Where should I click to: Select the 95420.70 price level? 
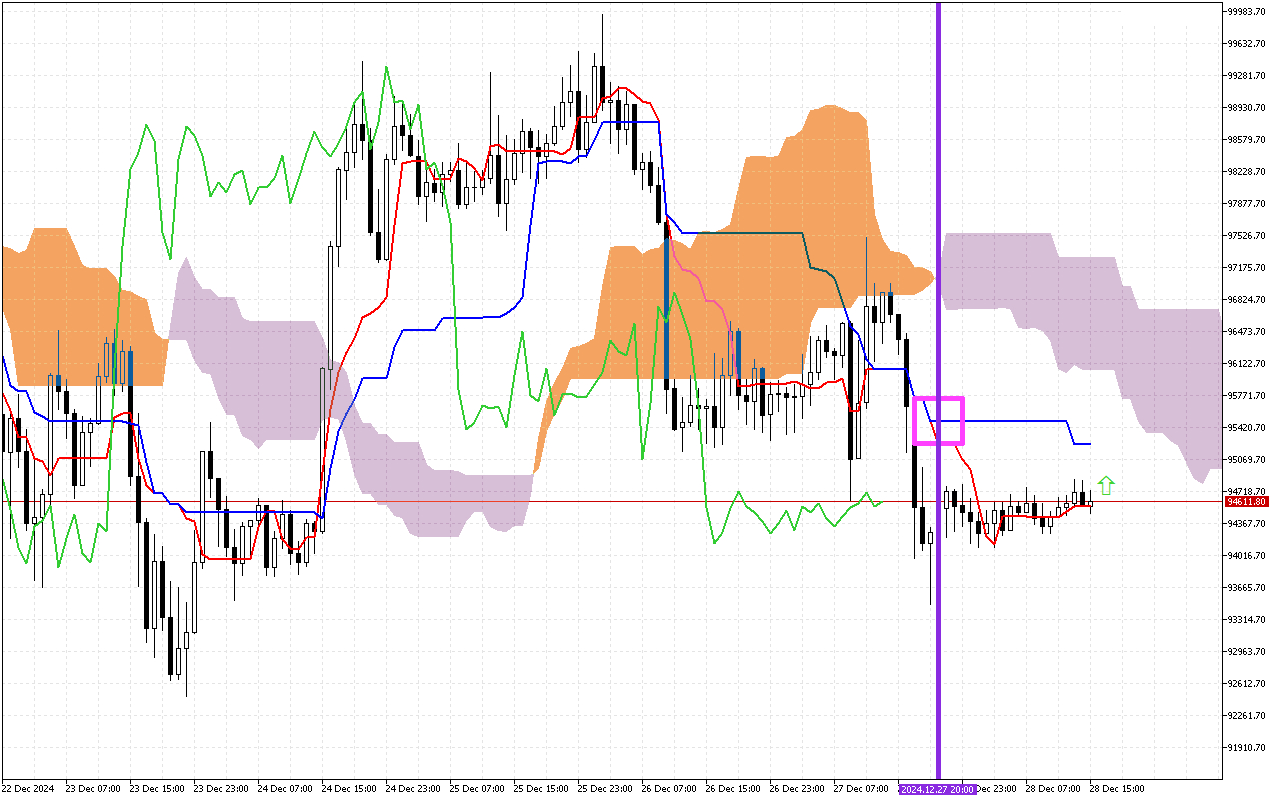[x=1246, y=428]
